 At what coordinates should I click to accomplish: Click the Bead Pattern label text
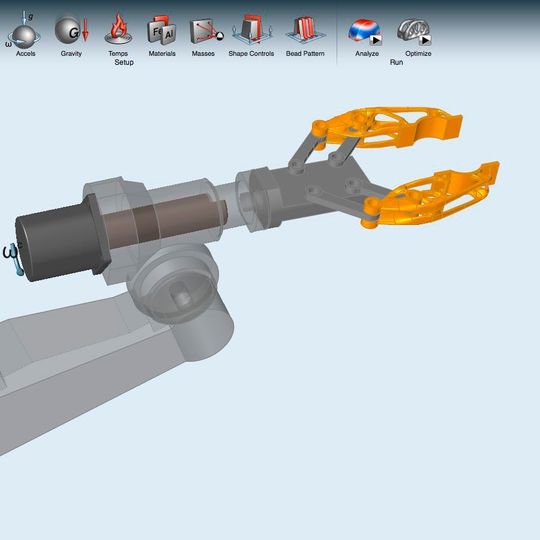305,53
